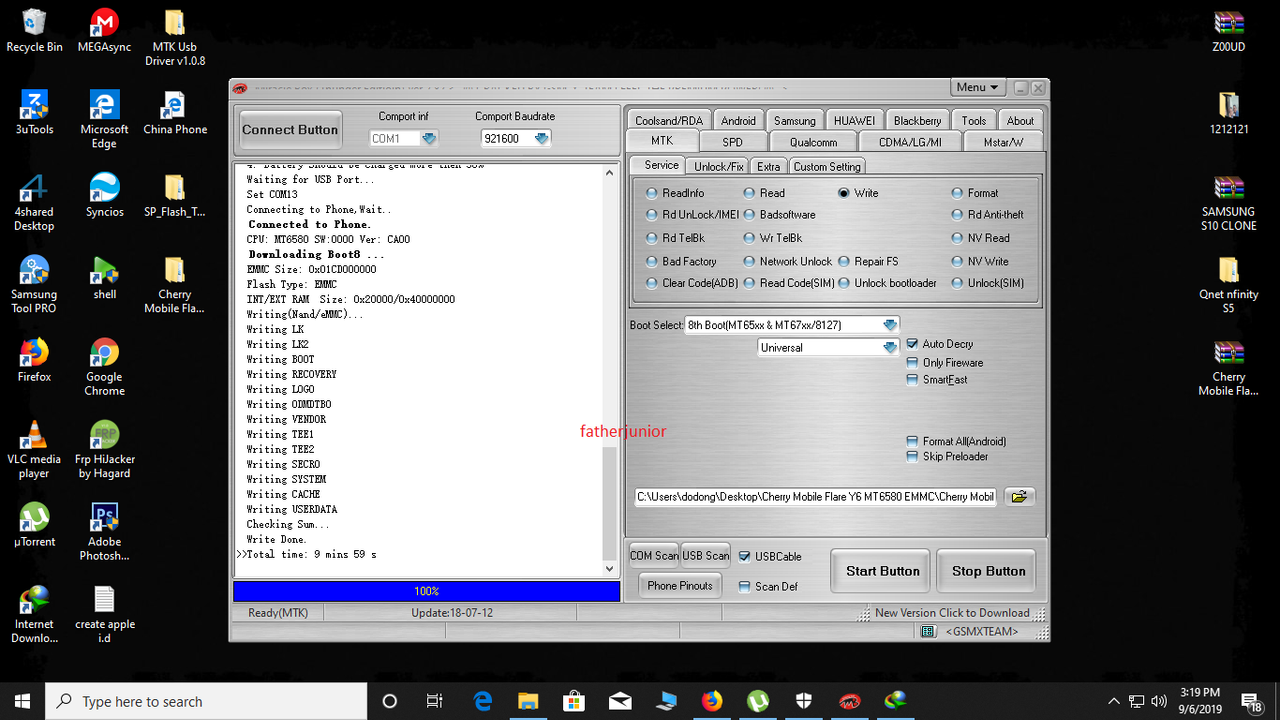
Task: Open Adobe Photoshop desktop shortcut
Action: pyautogui.click(x=105, y=532)
